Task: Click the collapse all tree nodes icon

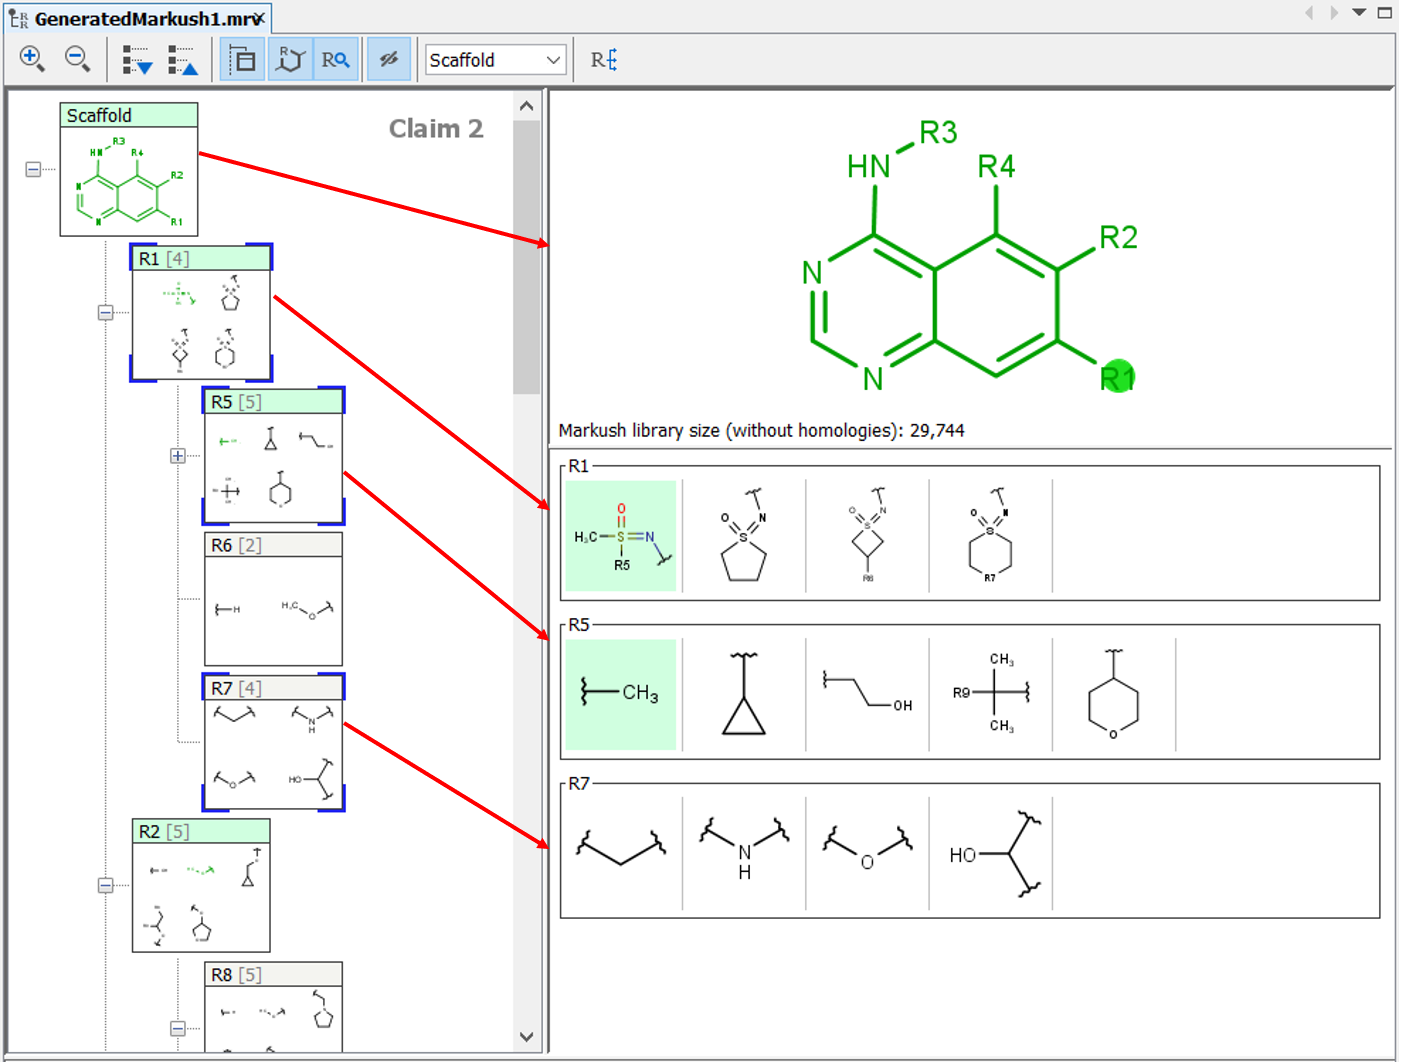Action: pos(182,60)
